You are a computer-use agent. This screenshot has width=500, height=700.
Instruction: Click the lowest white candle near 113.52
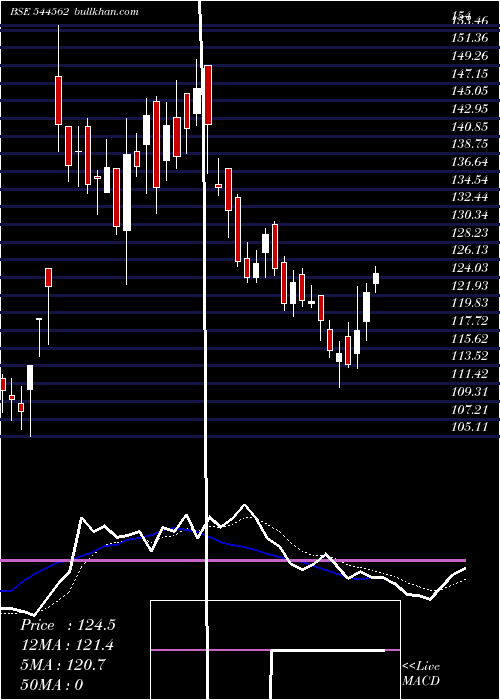[339, 358]
